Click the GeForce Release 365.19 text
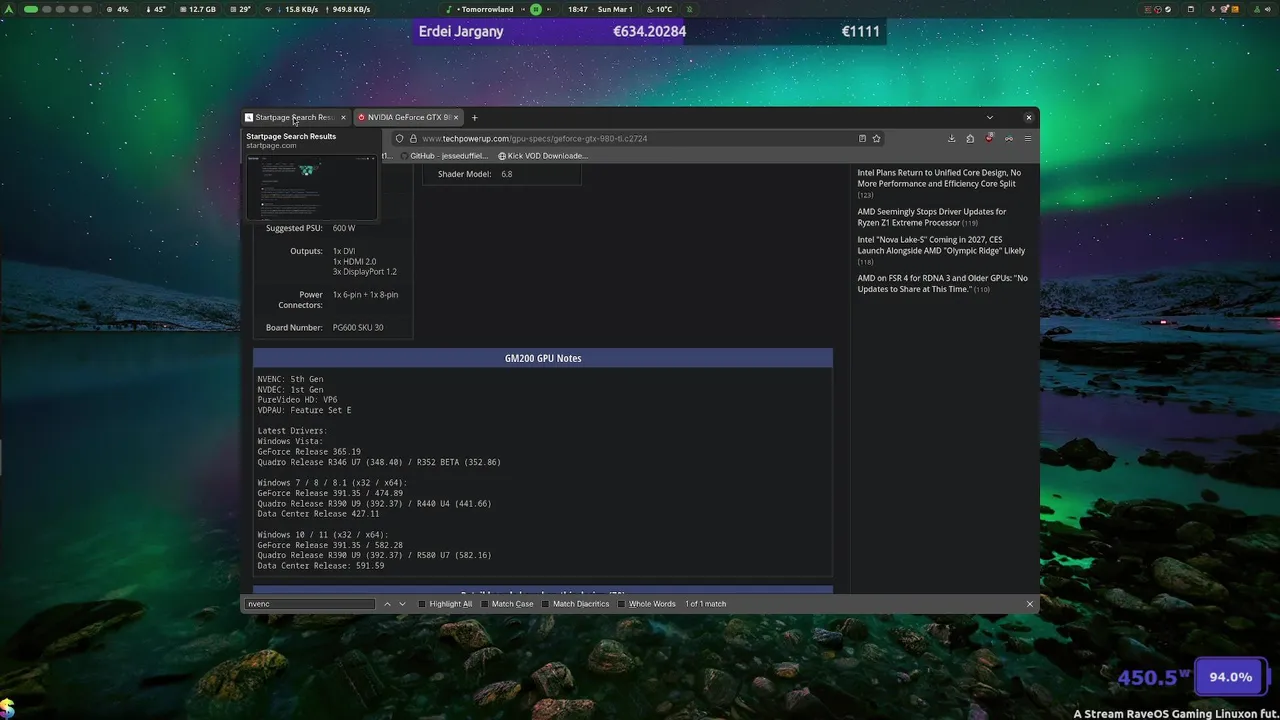The width and height of the screenshot is (1280, 720). tap(309, 452)
